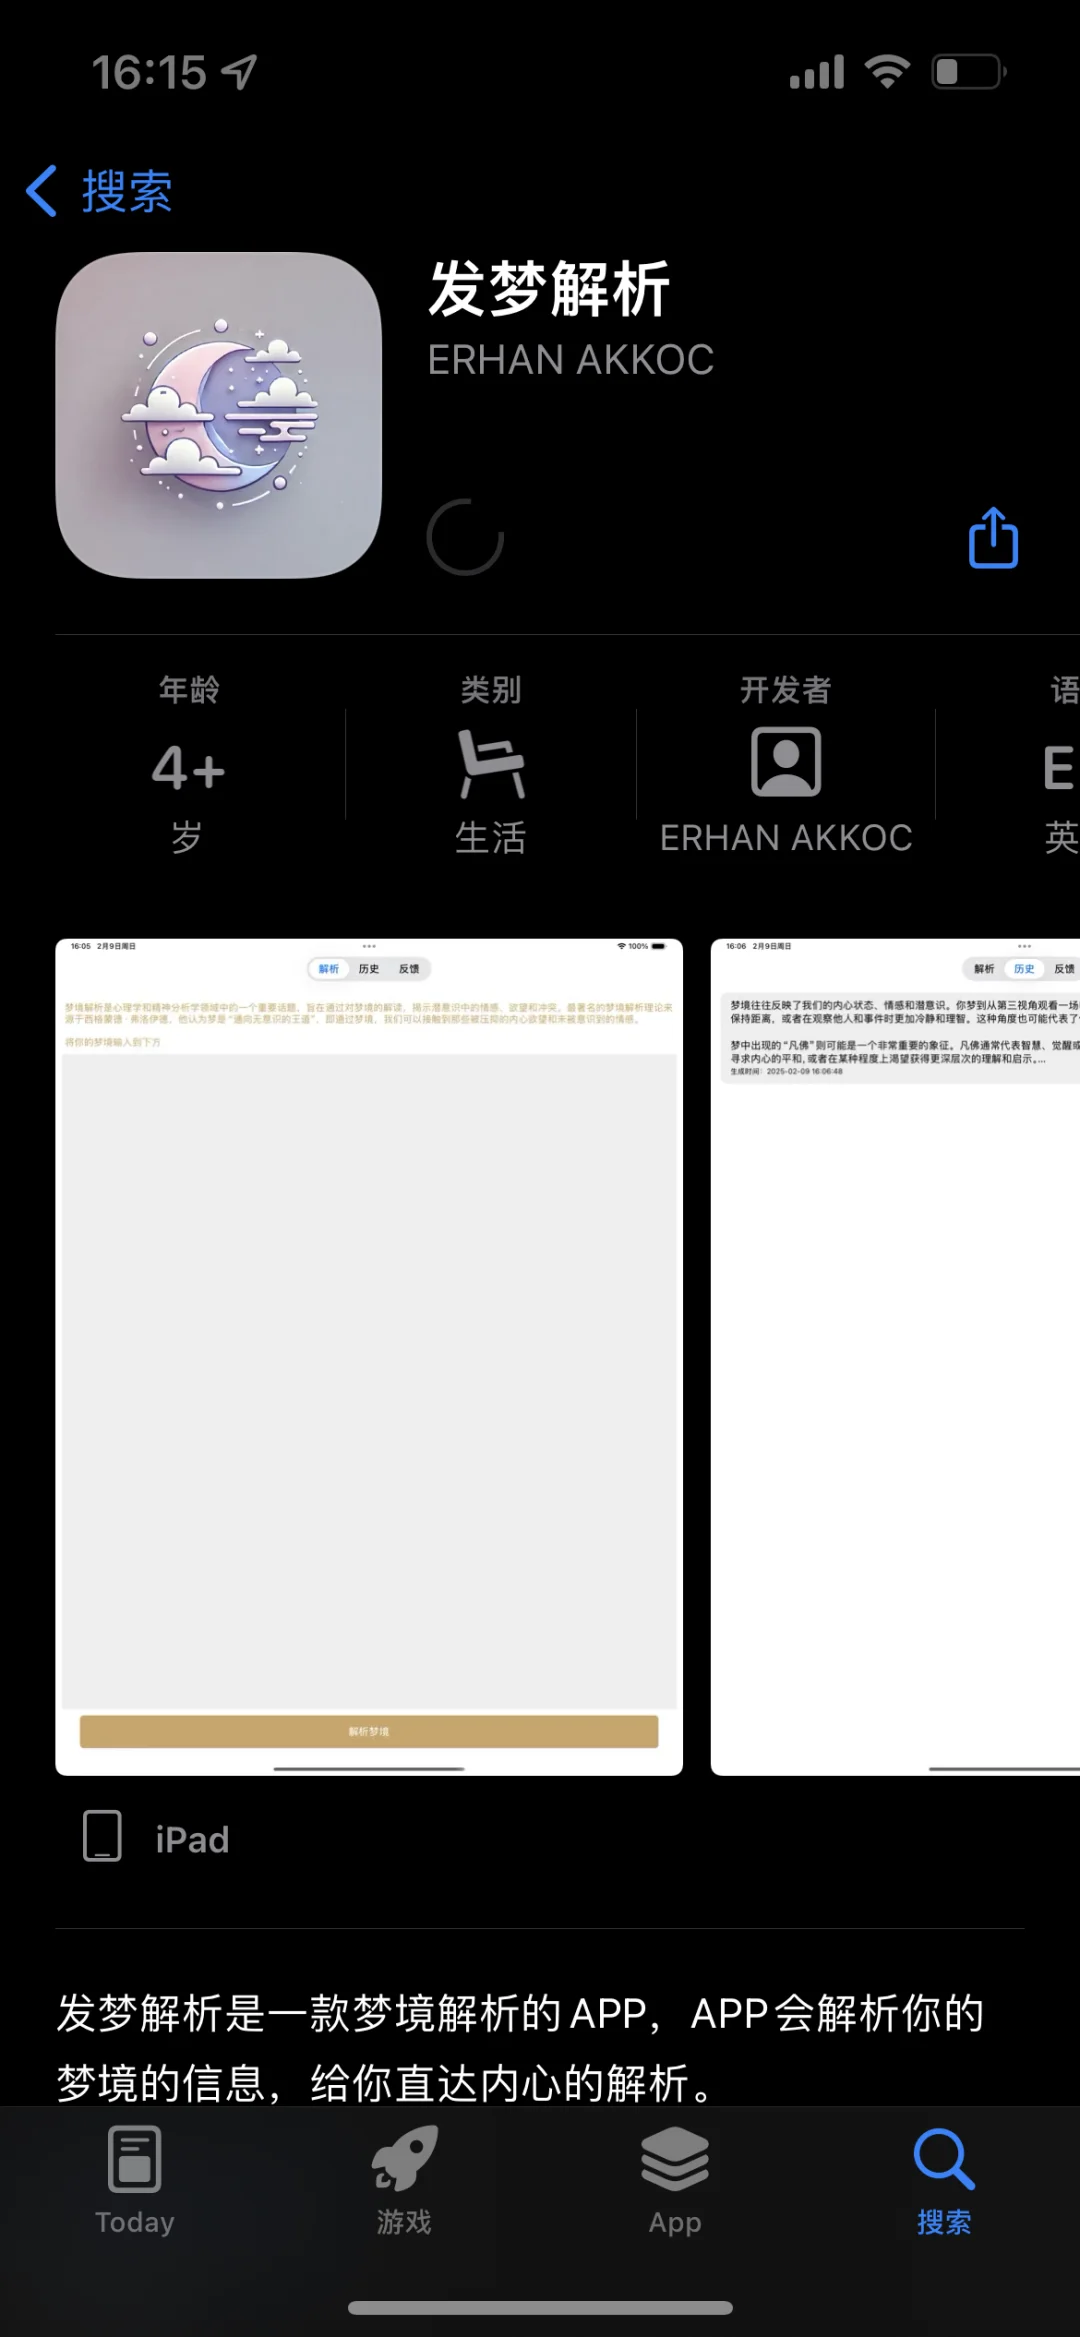
Task: Open second iPad screenshot preview
Action: (x=895, y=1357)
